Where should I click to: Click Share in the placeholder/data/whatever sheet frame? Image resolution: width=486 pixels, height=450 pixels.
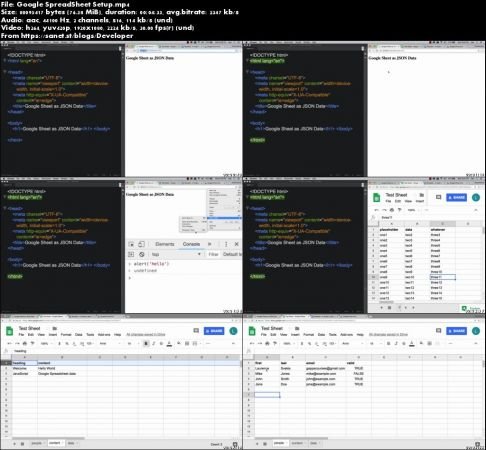(x=457, y=197)
